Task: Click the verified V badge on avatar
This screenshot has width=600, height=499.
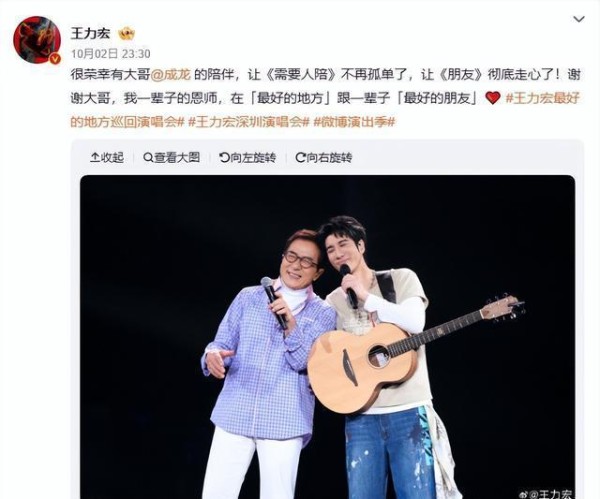Action: 55,59
